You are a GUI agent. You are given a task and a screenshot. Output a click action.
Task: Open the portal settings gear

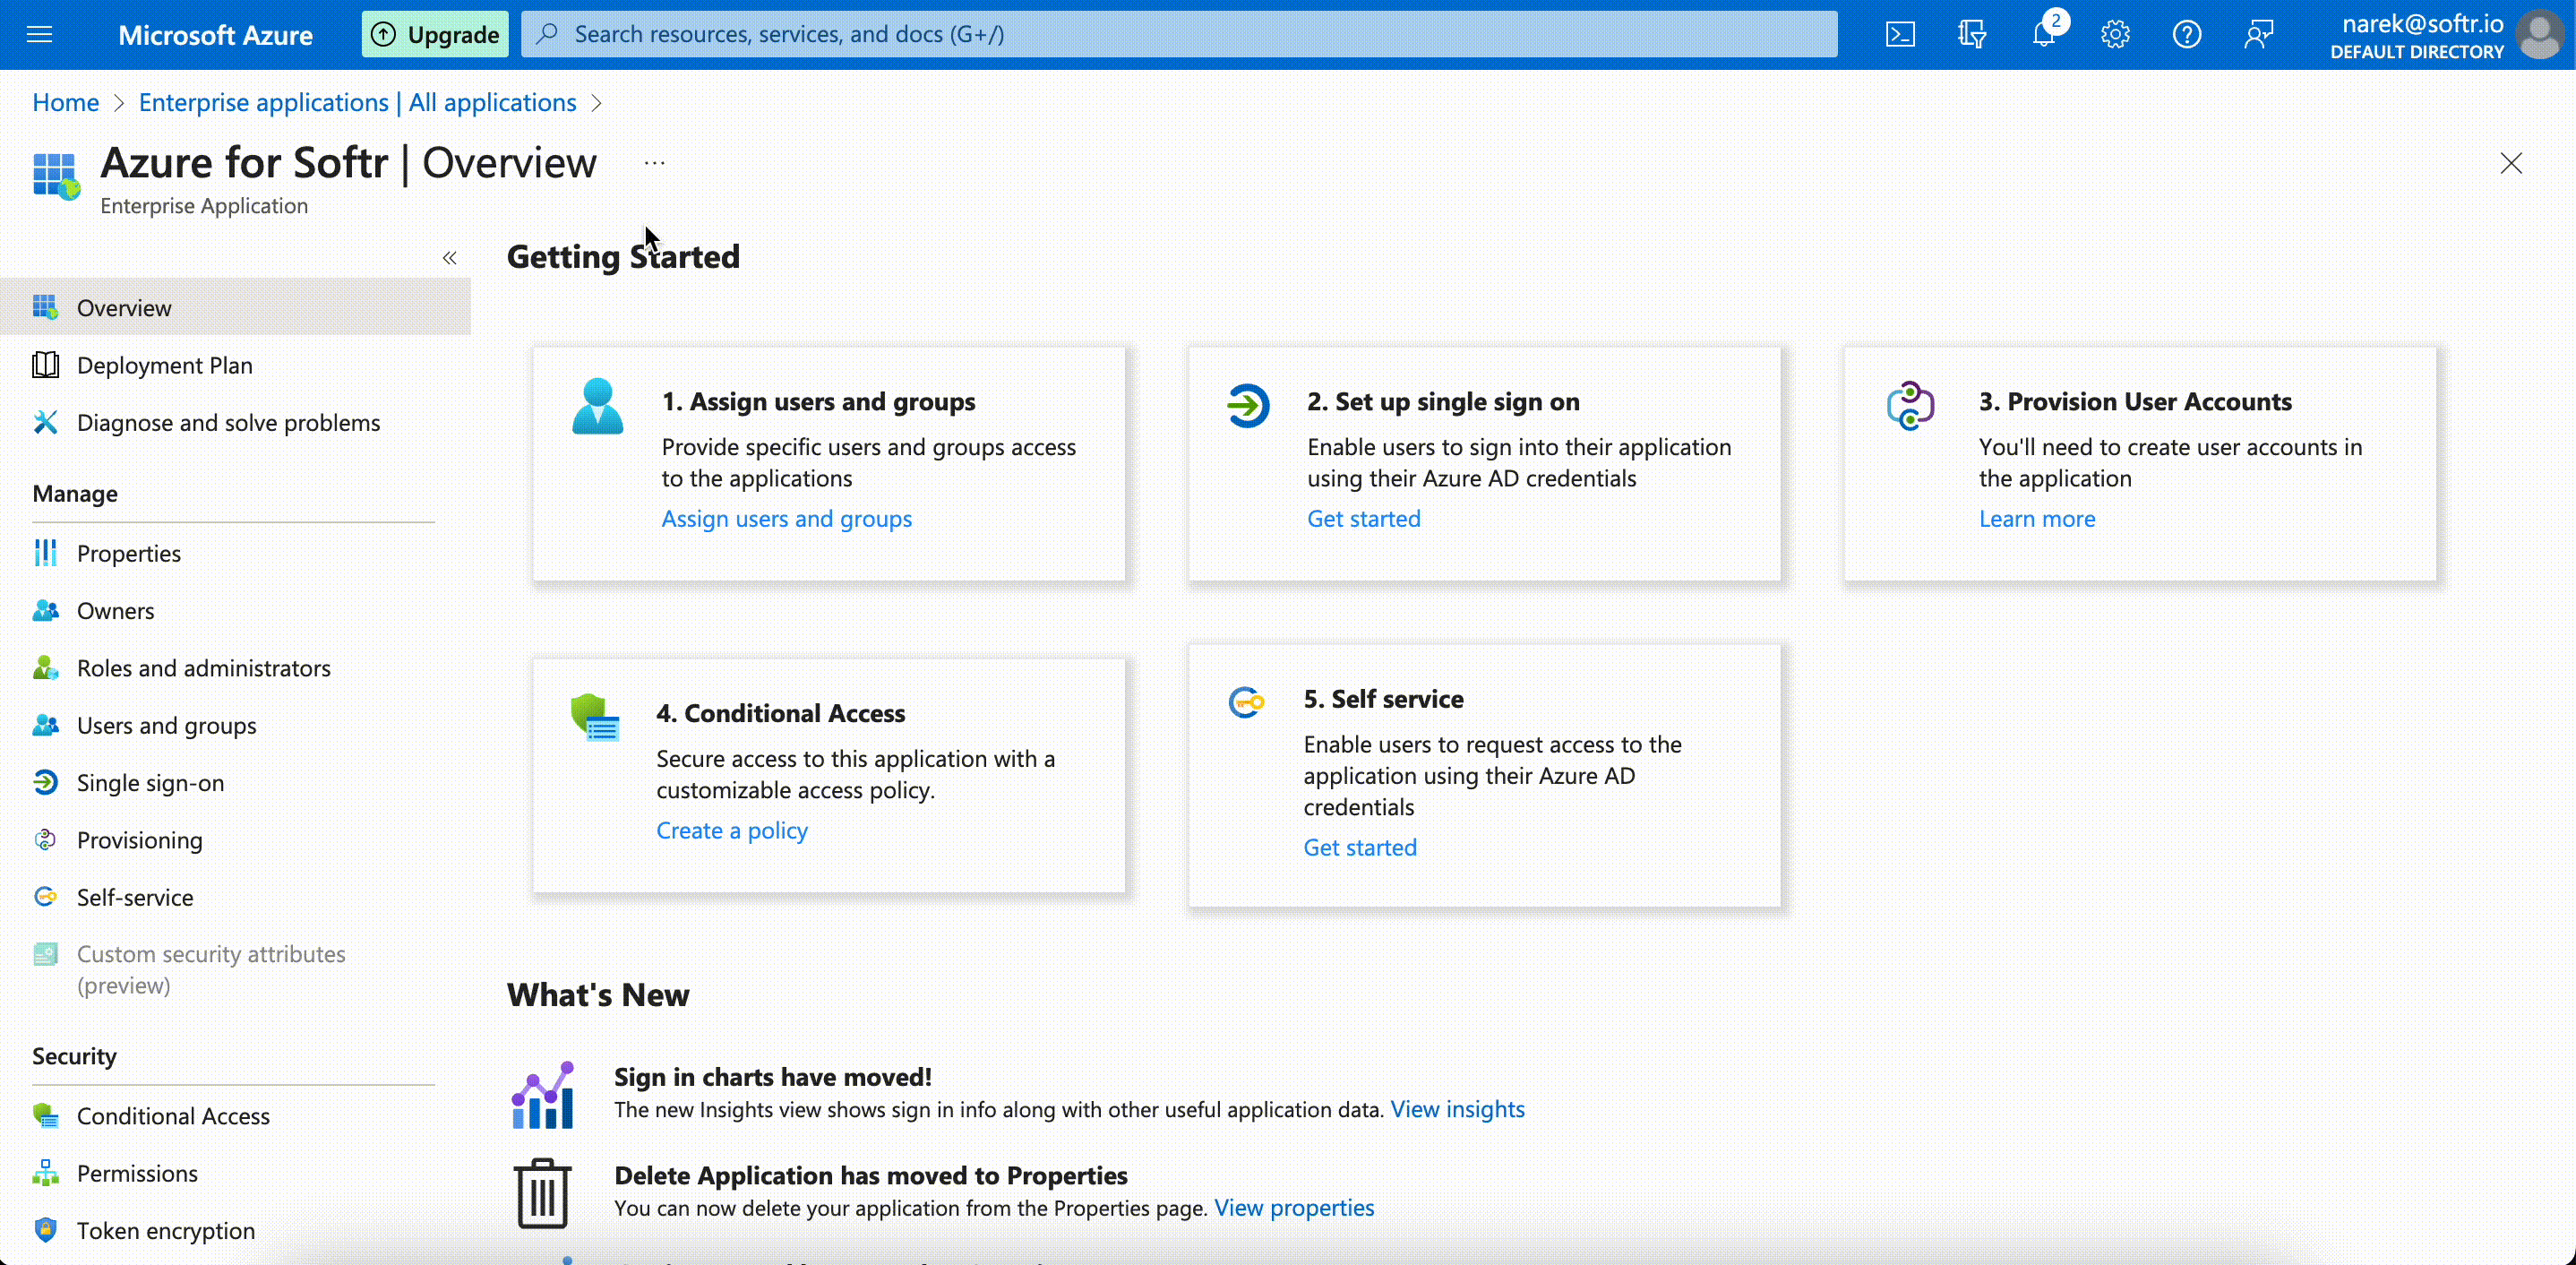tap(2115, 33)
